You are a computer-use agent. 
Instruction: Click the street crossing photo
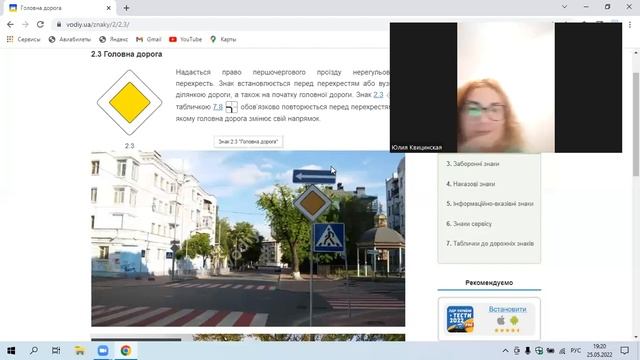[248, 239]
